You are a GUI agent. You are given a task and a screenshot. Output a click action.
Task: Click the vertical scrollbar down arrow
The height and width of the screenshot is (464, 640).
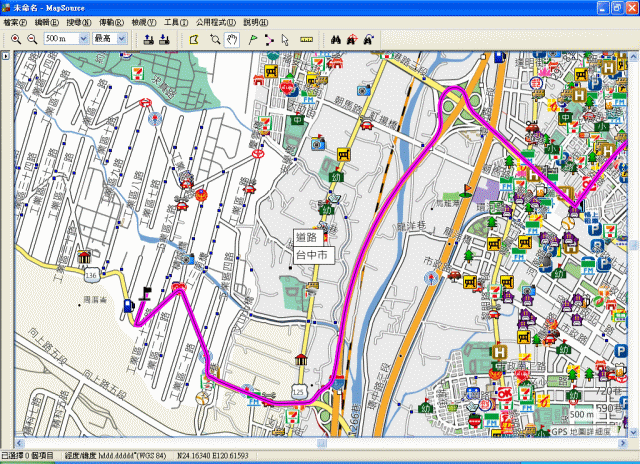[x=634, y=432]
